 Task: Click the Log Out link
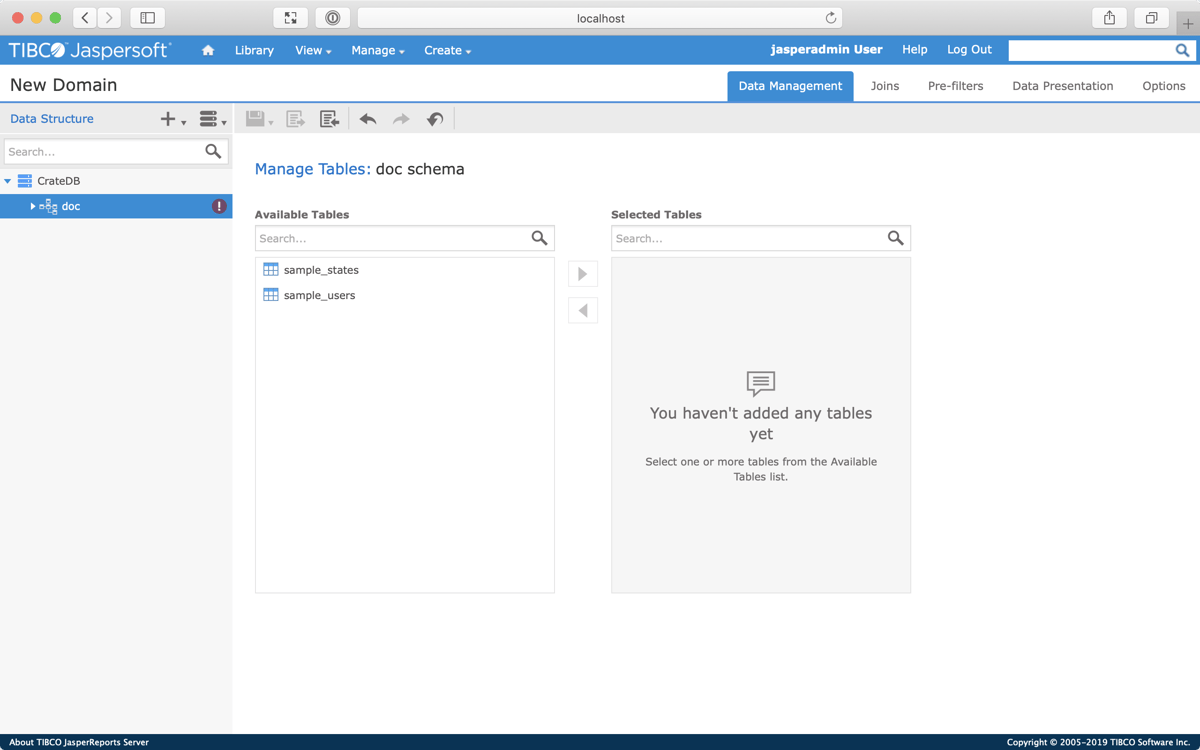coord(969,49)
